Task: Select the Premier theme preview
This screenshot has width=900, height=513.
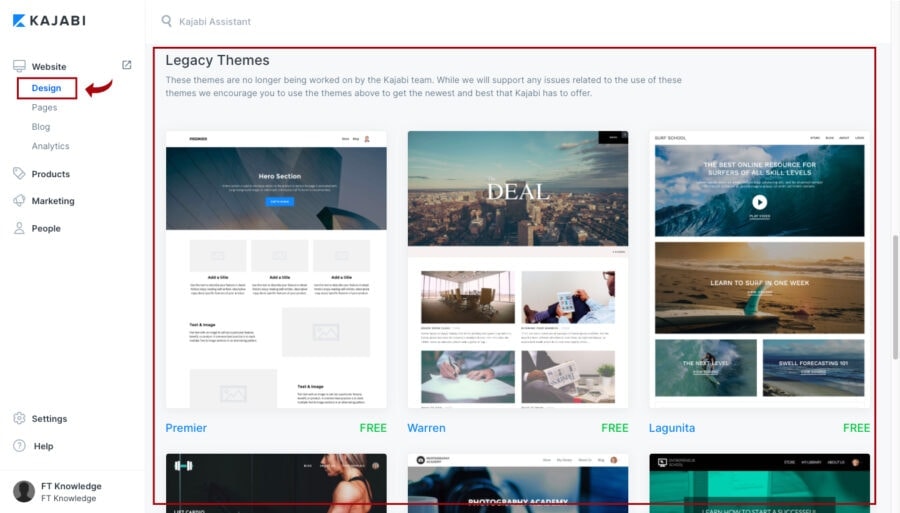Action: (x=276, y=269)
